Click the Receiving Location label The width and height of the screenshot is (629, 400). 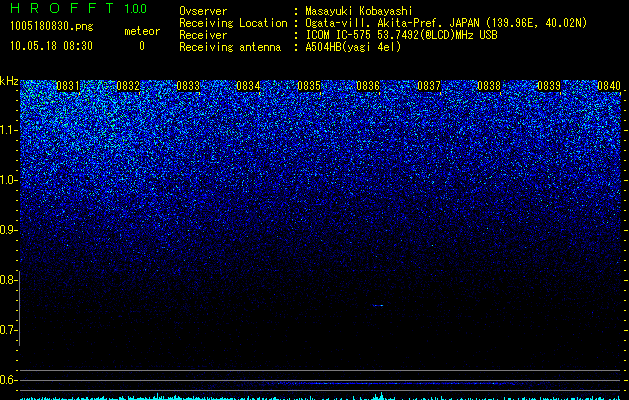(233, 23)
